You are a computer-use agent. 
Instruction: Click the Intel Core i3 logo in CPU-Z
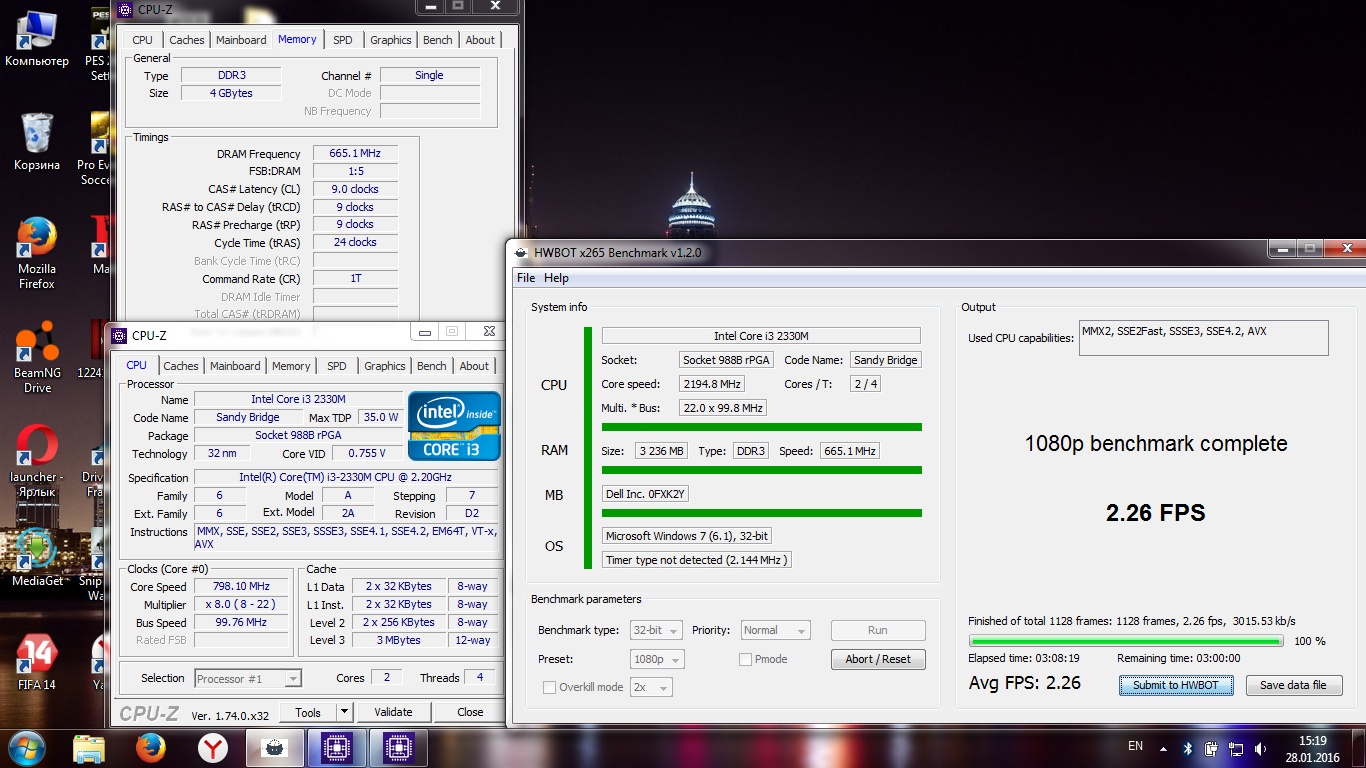[455, 426]
